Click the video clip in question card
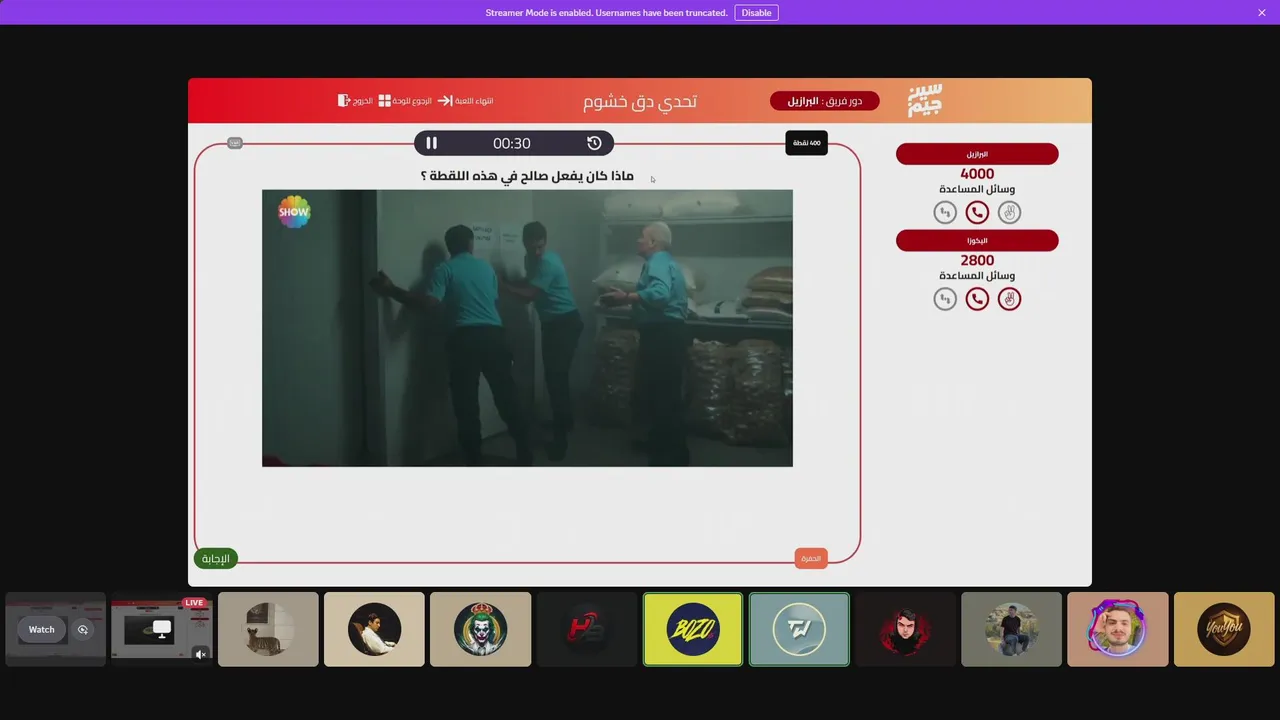This screenshot has width=1280, height=720. coord(527,328)
